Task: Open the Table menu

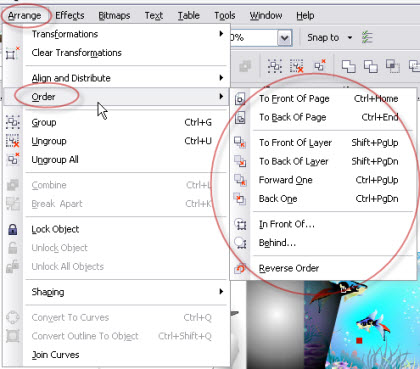Action: [x=188, y=16]
